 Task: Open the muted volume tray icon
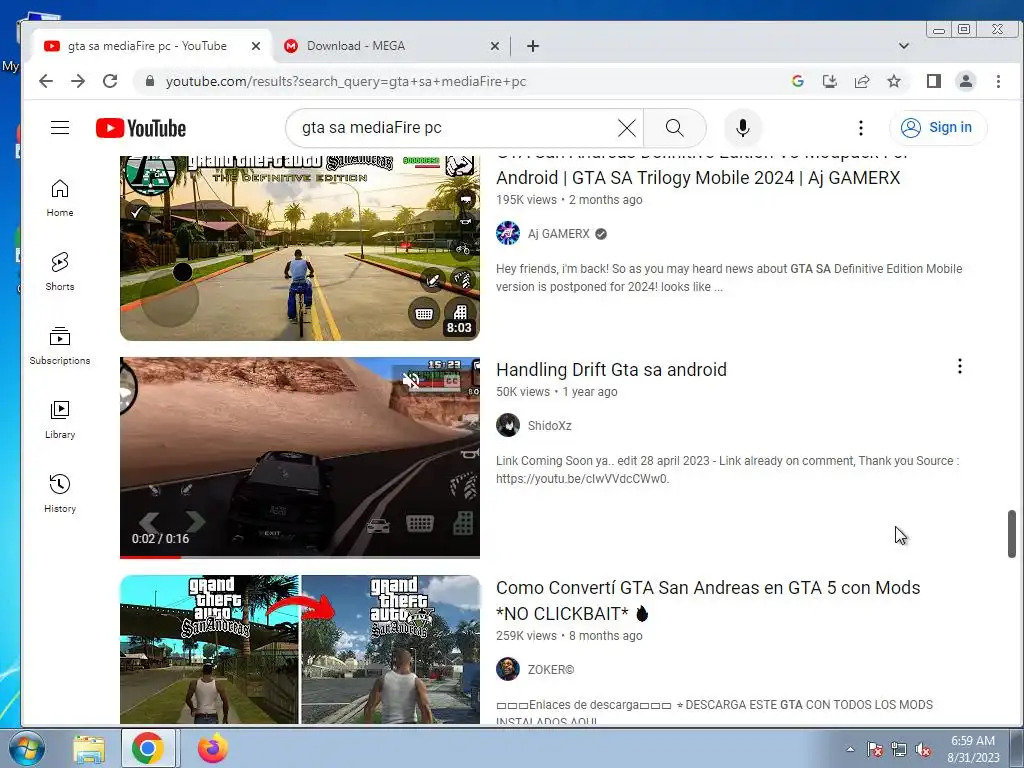point(923,749)
